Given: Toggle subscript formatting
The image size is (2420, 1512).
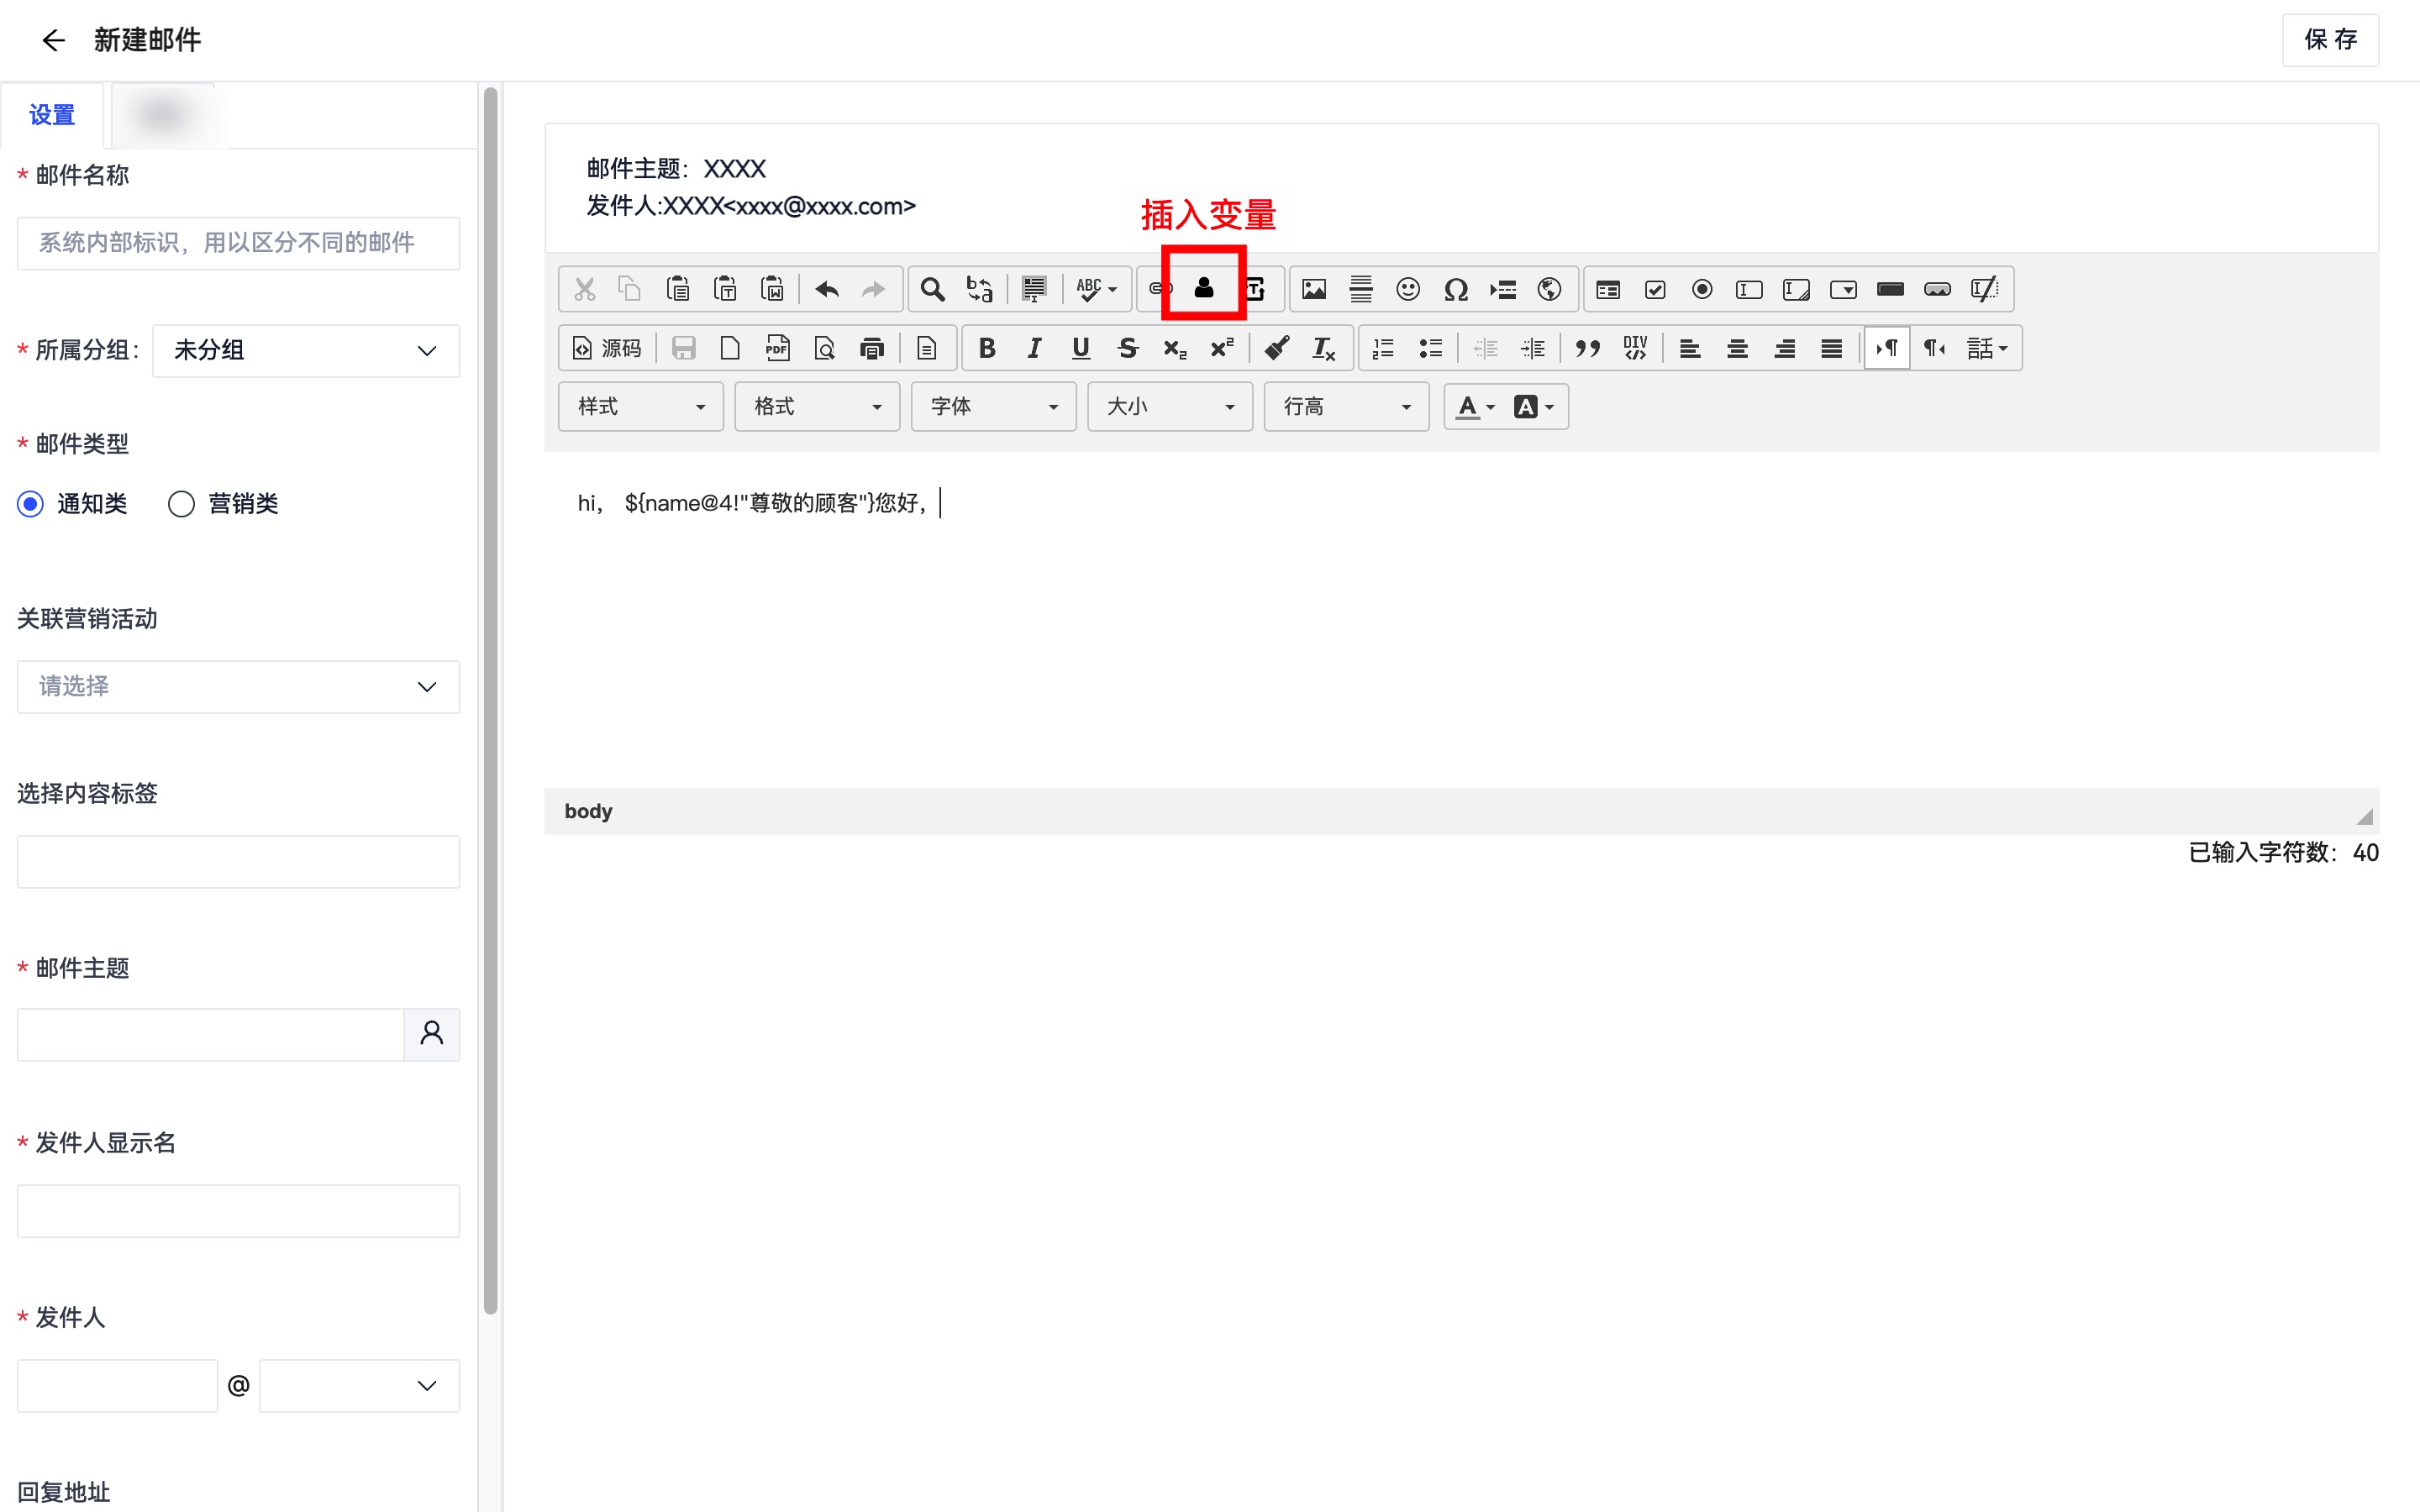Looking at the screenshot, I should click(1175, 348).
